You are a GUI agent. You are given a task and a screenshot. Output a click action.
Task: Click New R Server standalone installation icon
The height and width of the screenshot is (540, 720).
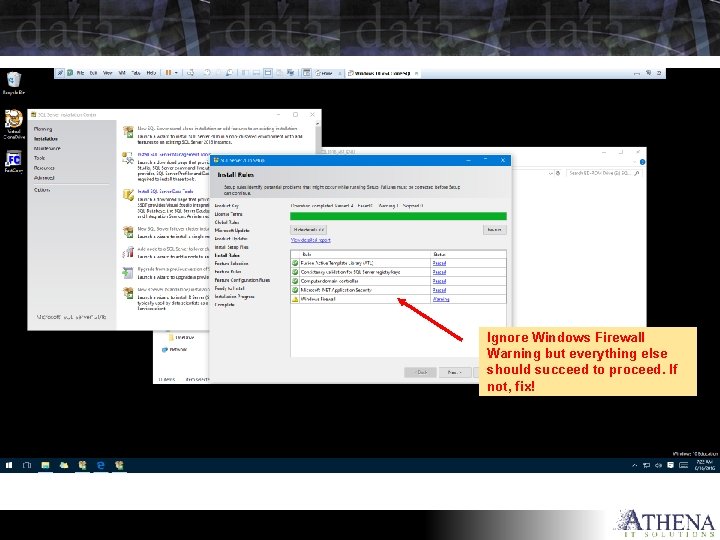click(128, 292)
